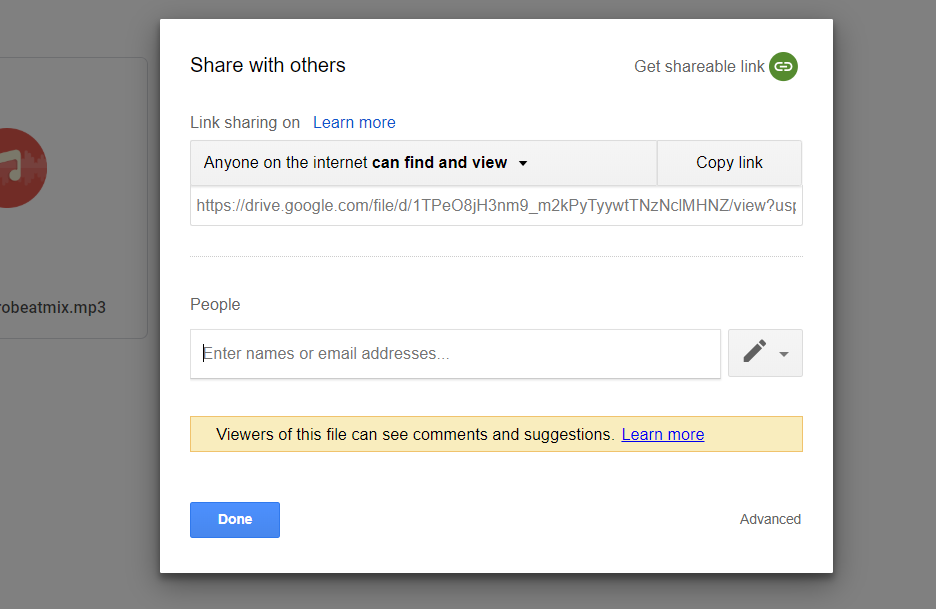Click the robeatmix.mp3 file name
Image resolution: width=936 pixels, height=609 pixels.
pyautogui.click(x=53, y=307)
